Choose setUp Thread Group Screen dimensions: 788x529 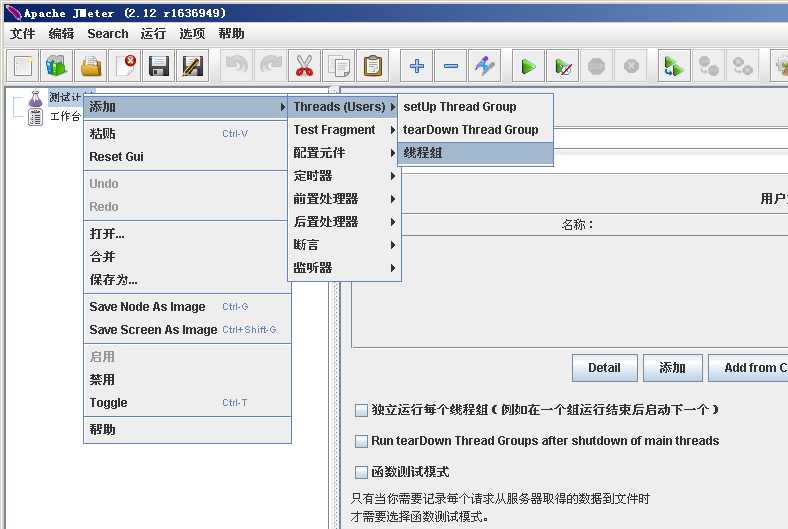coord(475,107)
